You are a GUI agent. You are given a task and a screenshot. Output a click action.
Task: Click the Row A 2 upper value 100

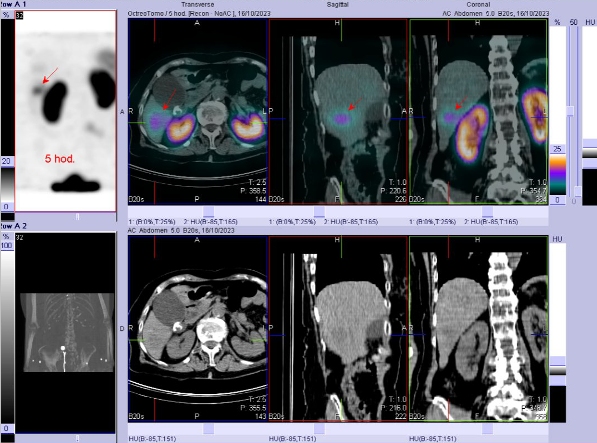point(6,245)
